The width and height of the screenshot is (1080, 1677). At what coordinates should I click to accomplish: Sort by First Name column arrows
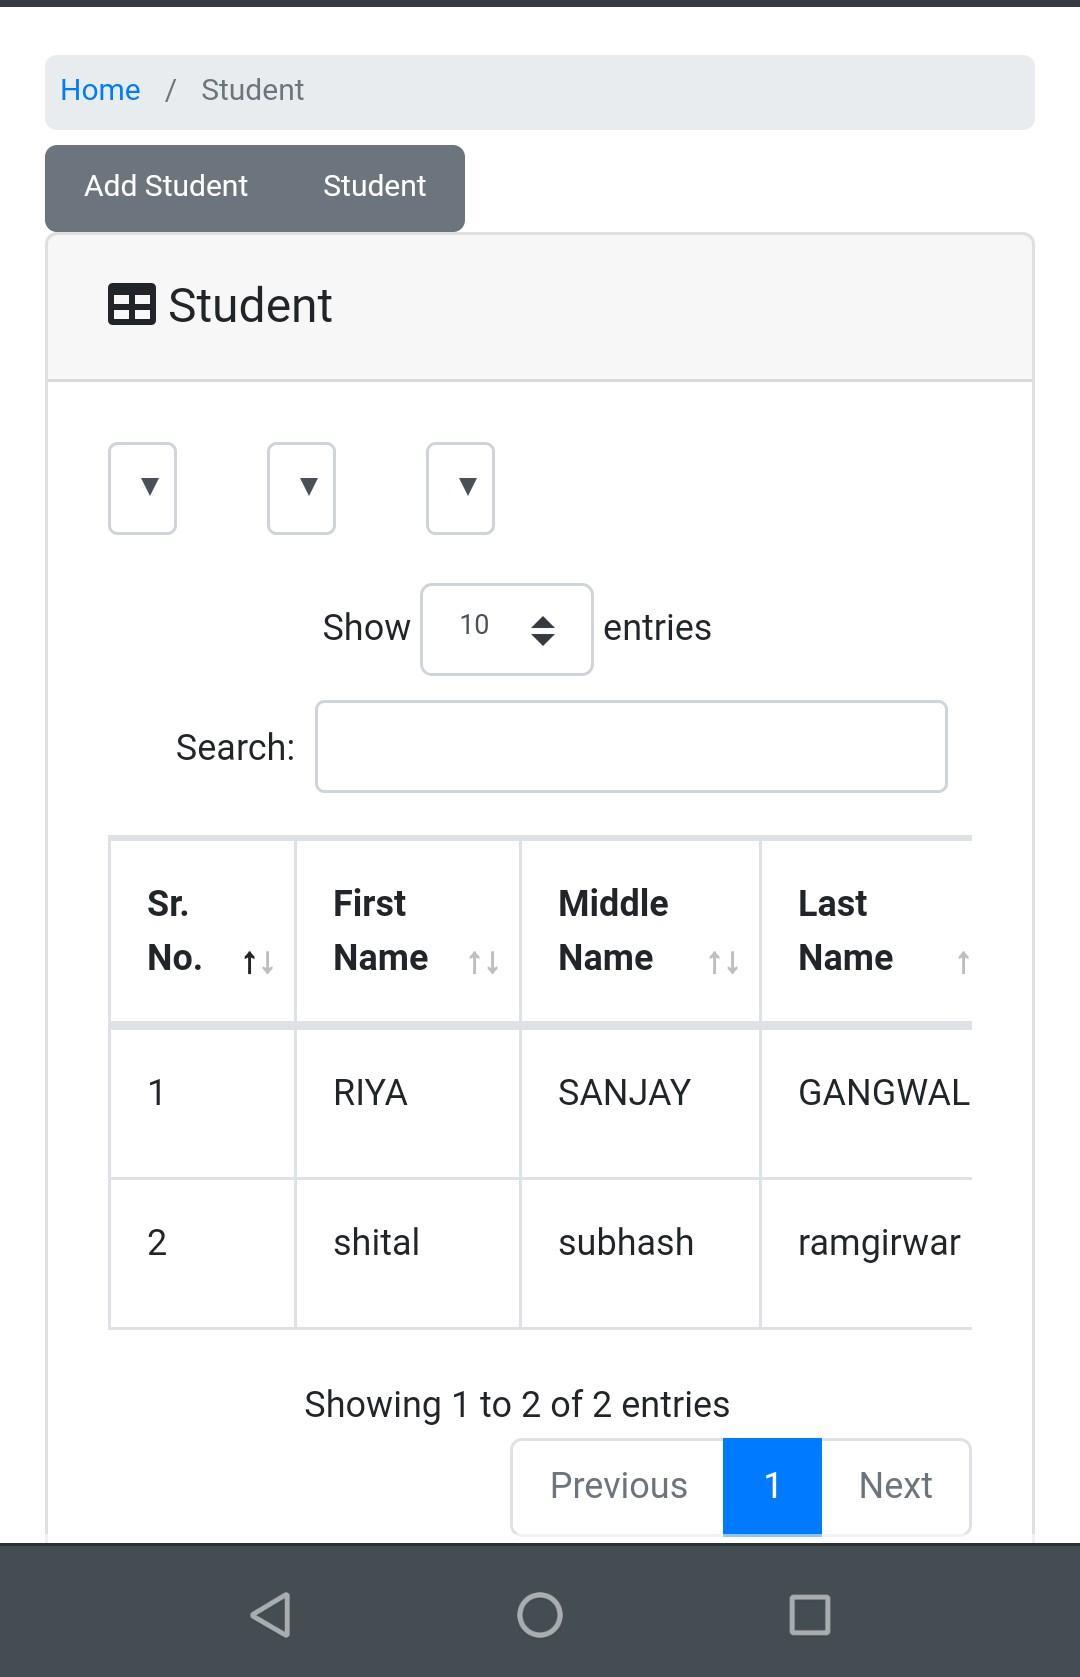coord(483,962)
